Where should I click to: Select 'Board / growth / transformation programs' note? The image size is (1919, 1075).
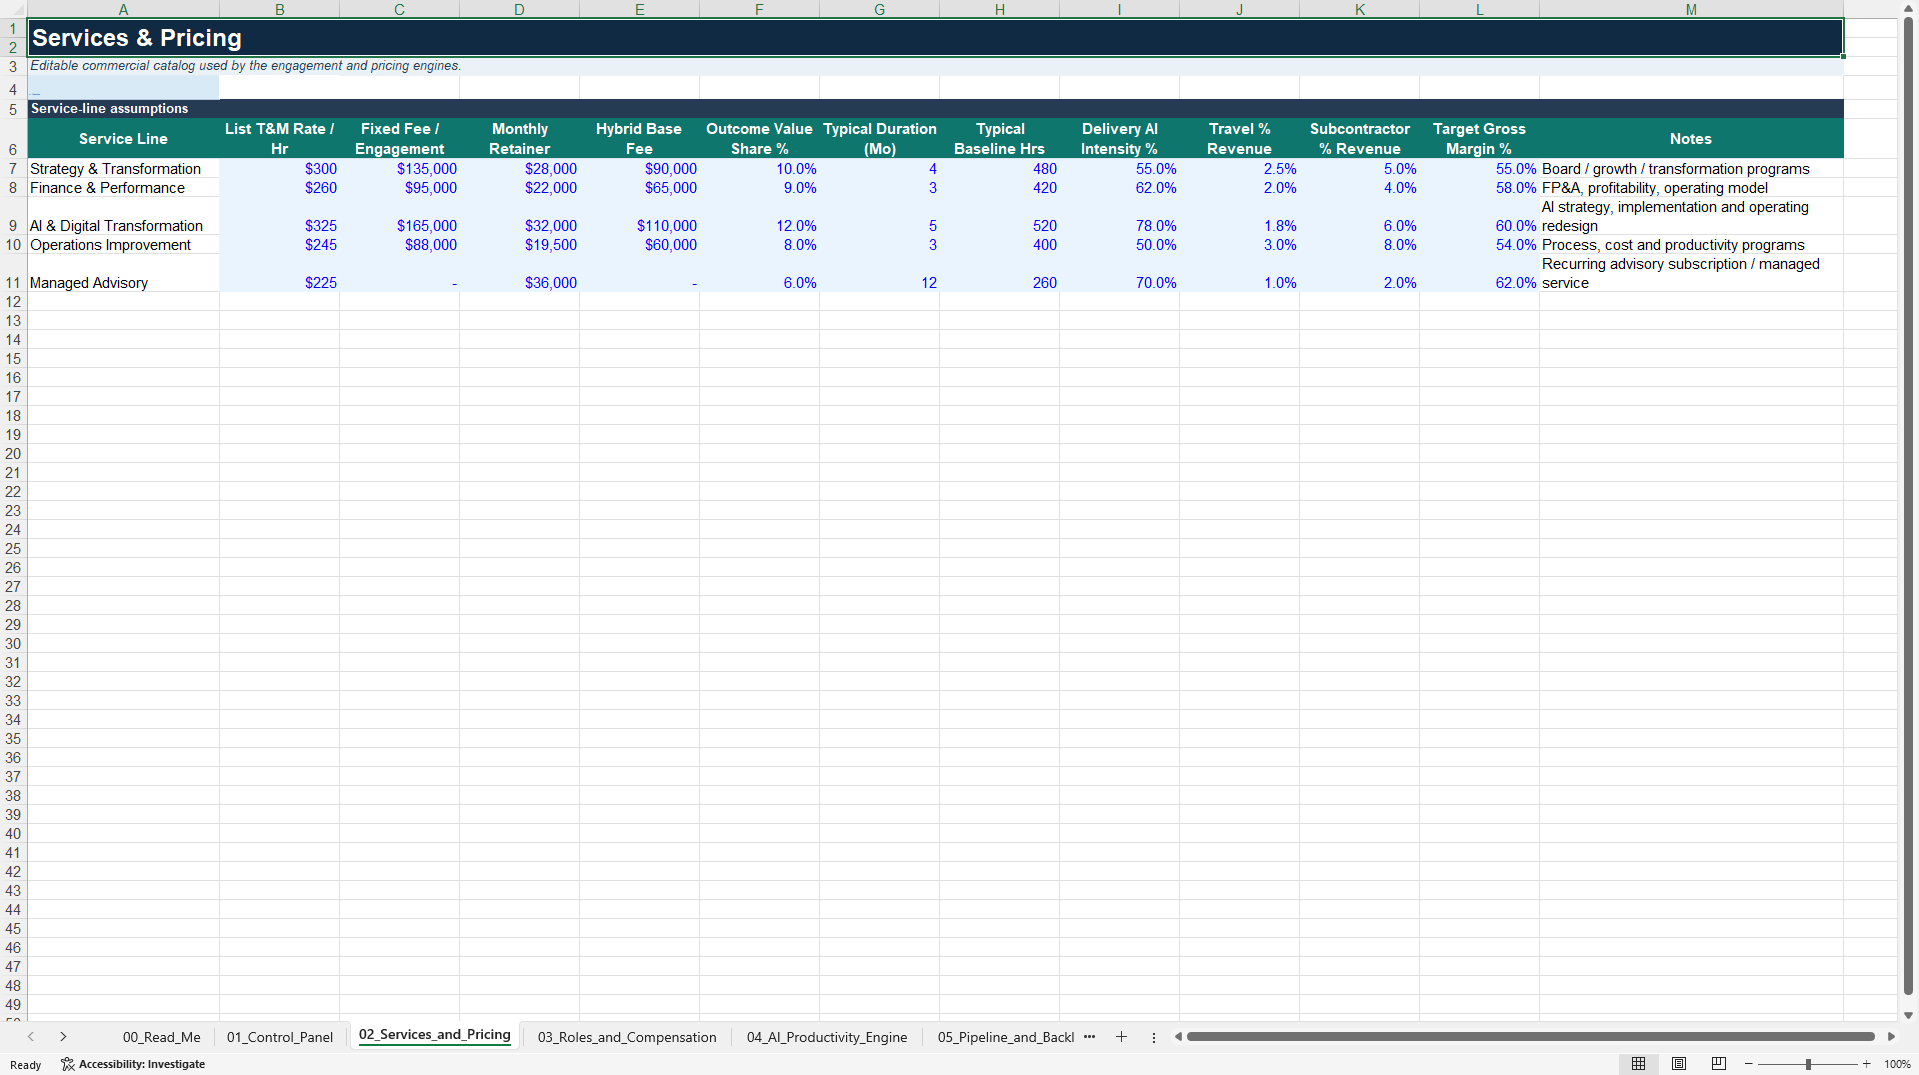(1690, 169)
